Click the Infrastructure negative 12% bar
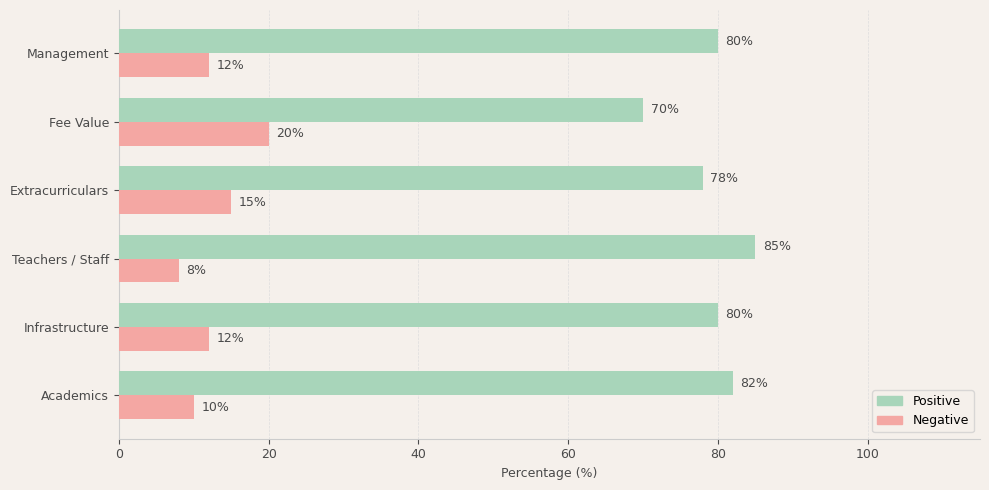 pyautogui.click(x=164, y=339)
